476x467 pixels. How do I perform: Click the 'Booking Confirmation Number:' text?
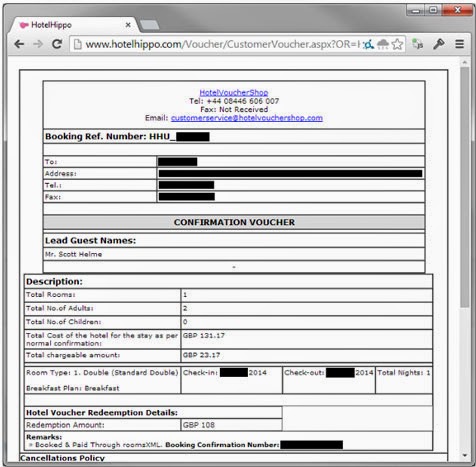(222, 445)
